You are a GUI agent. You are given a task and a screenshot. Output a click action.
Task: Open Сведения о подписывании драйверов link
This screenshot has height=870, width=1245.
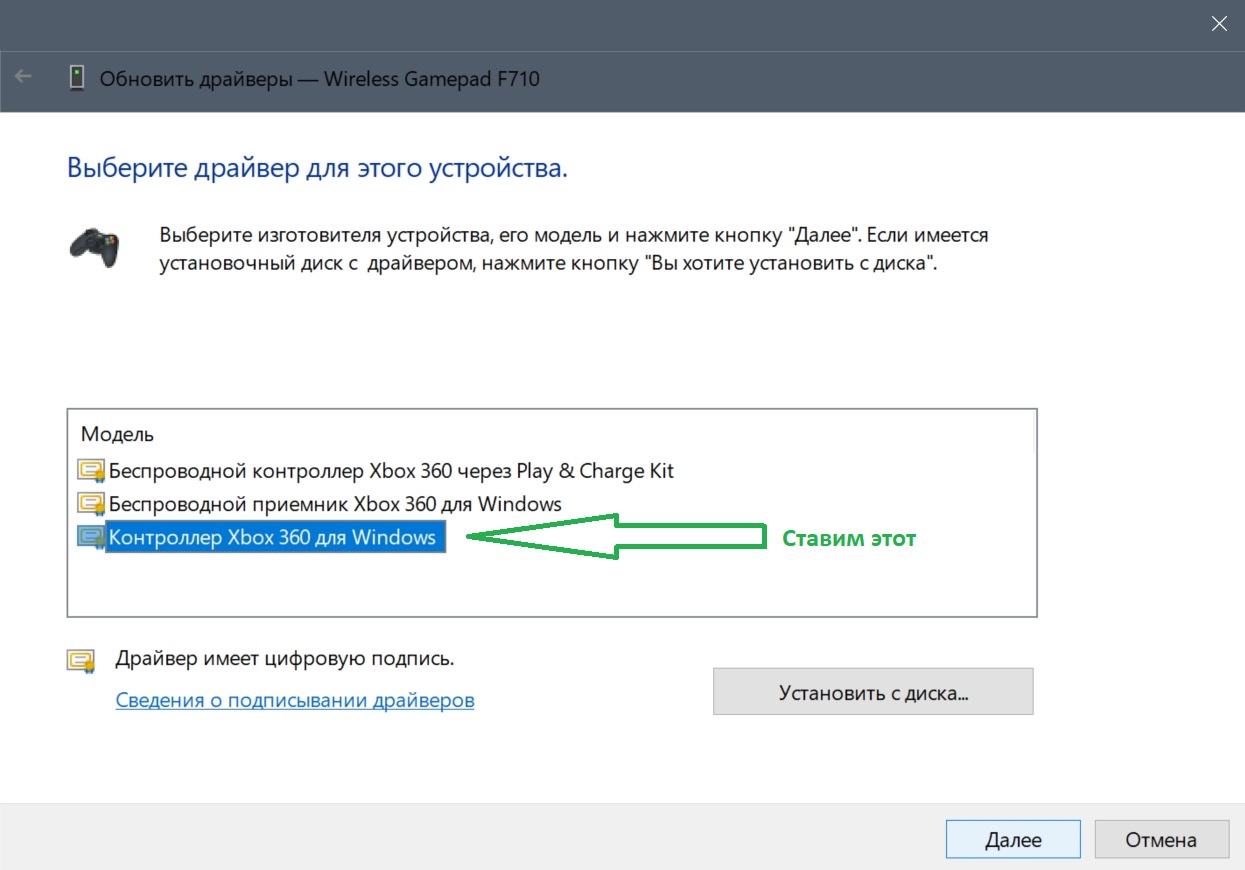295,700
